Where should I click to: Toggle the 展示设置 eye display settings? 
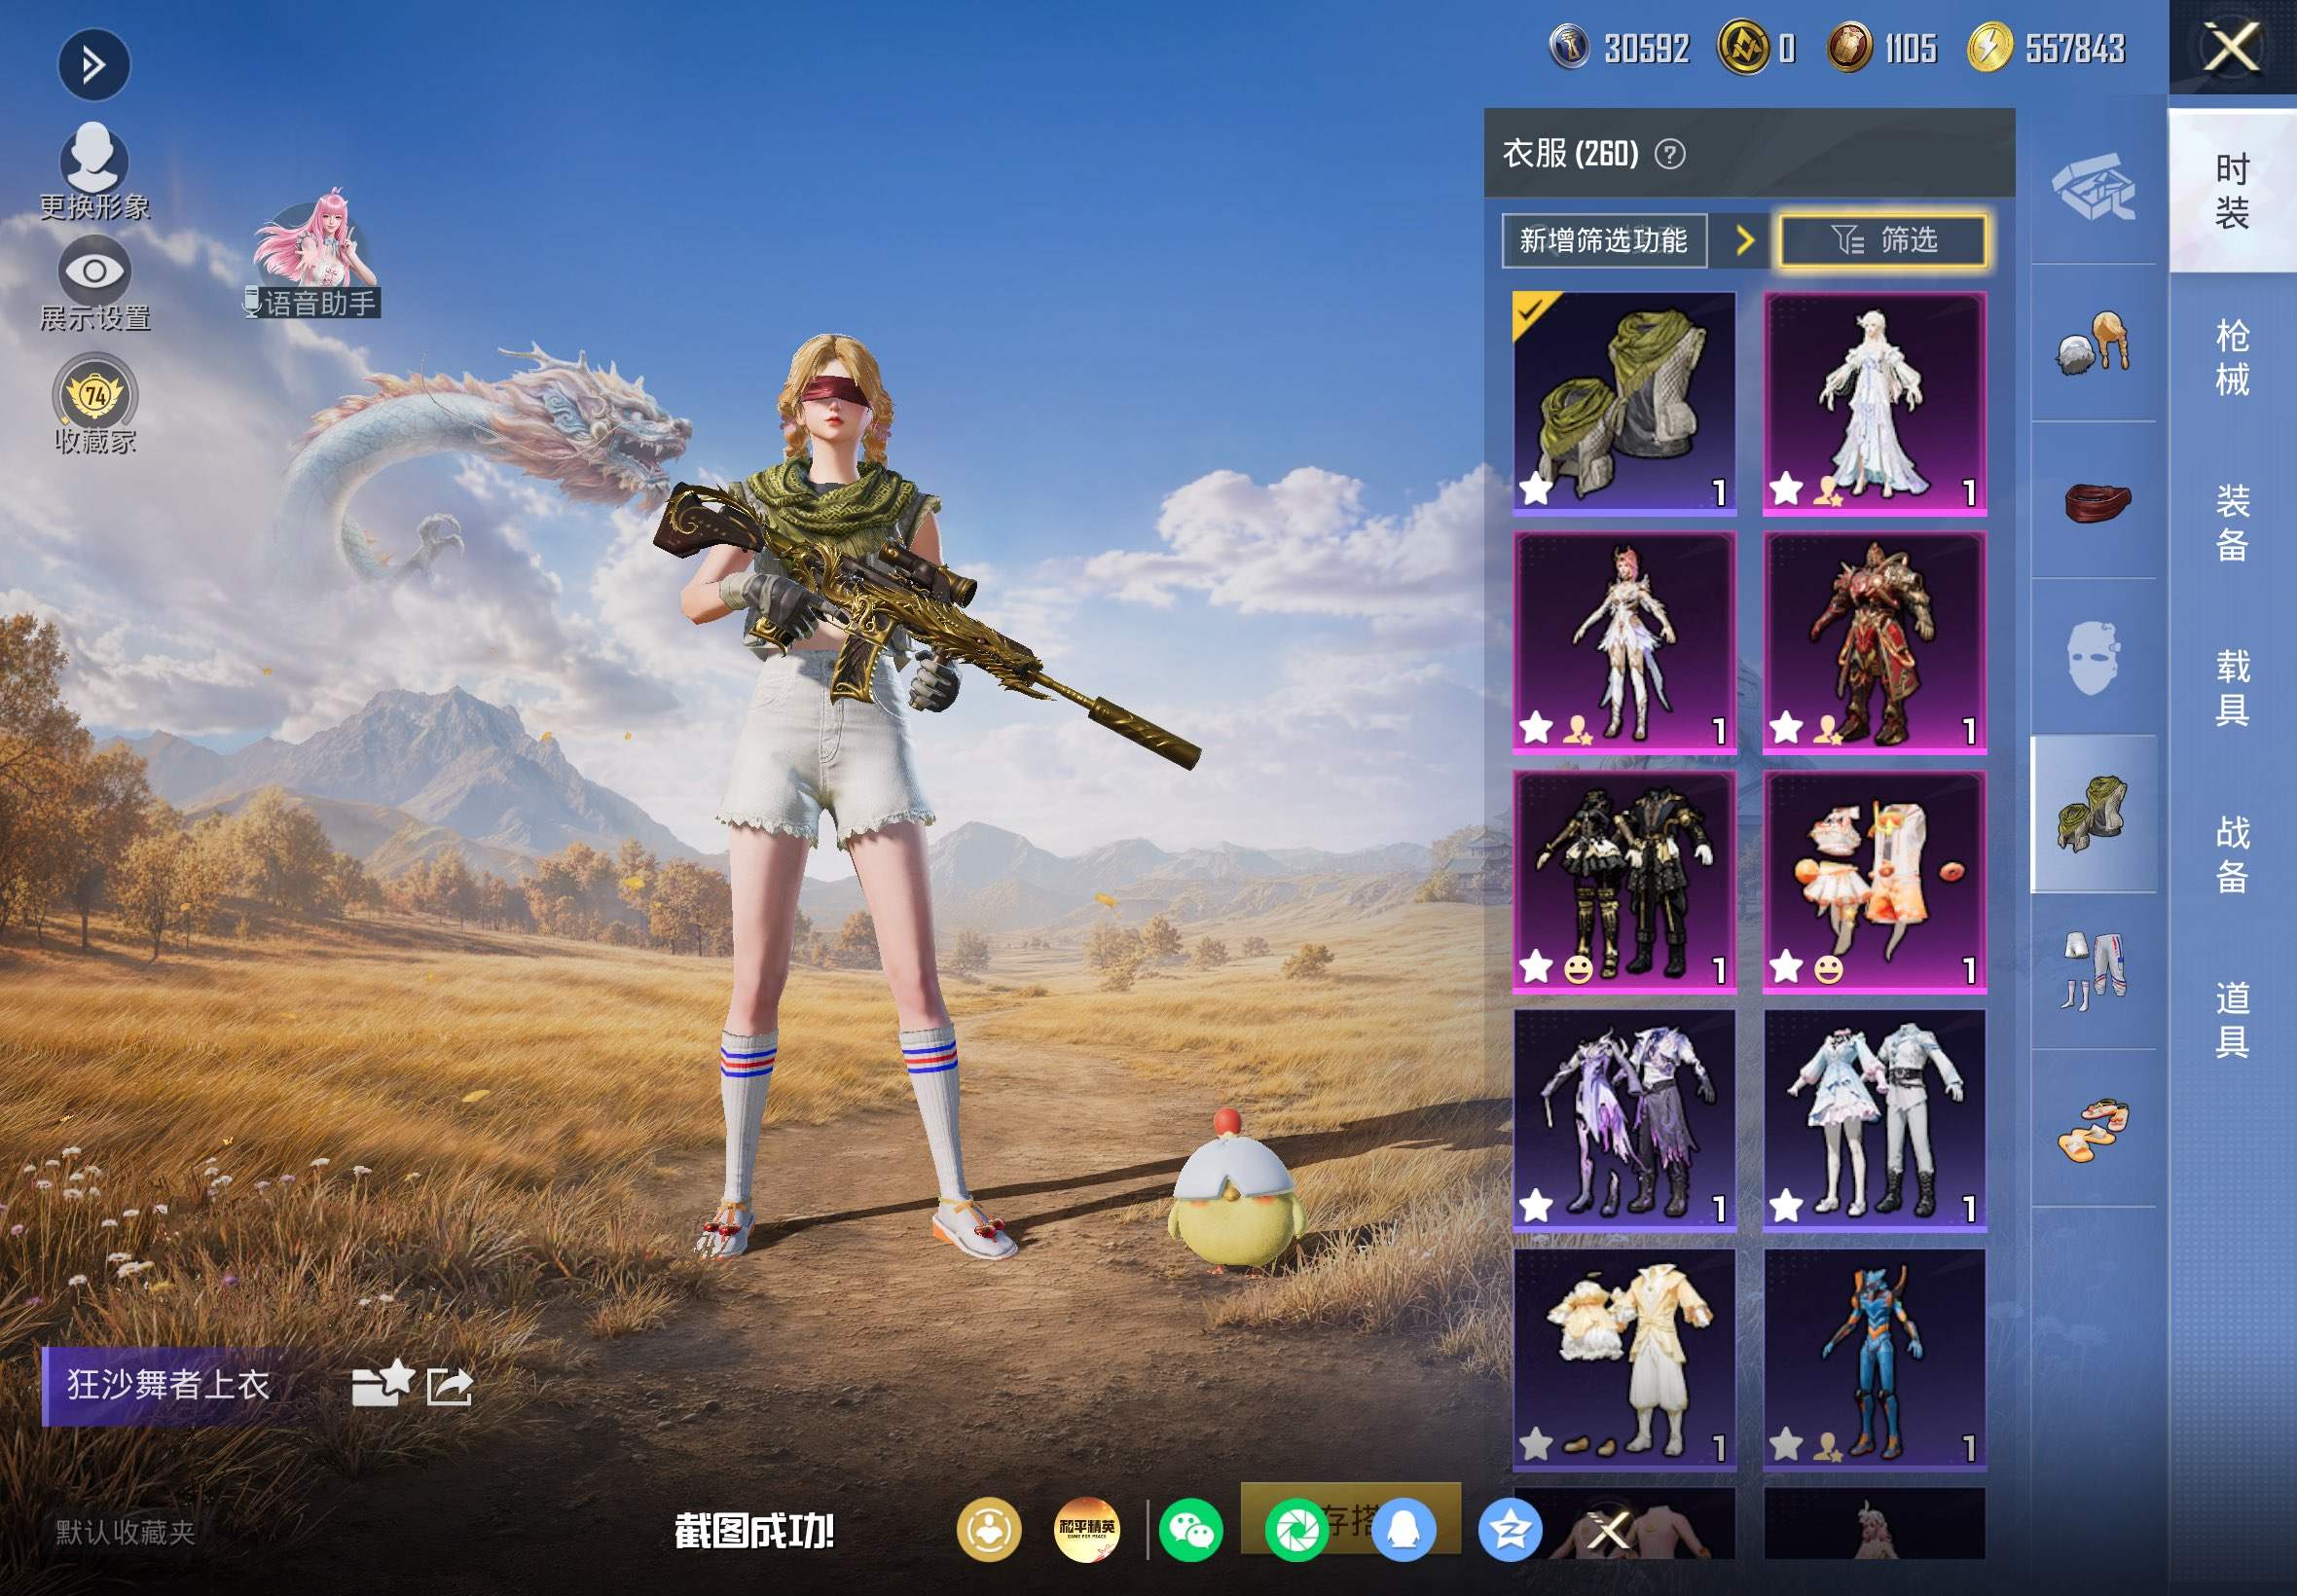94,284
